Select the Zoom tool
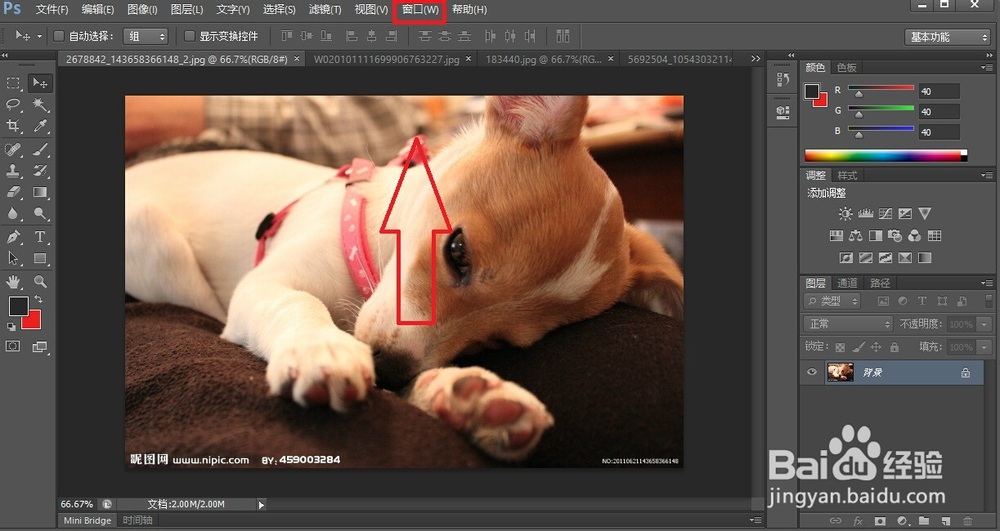Screen dimensions: 1000x531 click(x=40, y=281)
